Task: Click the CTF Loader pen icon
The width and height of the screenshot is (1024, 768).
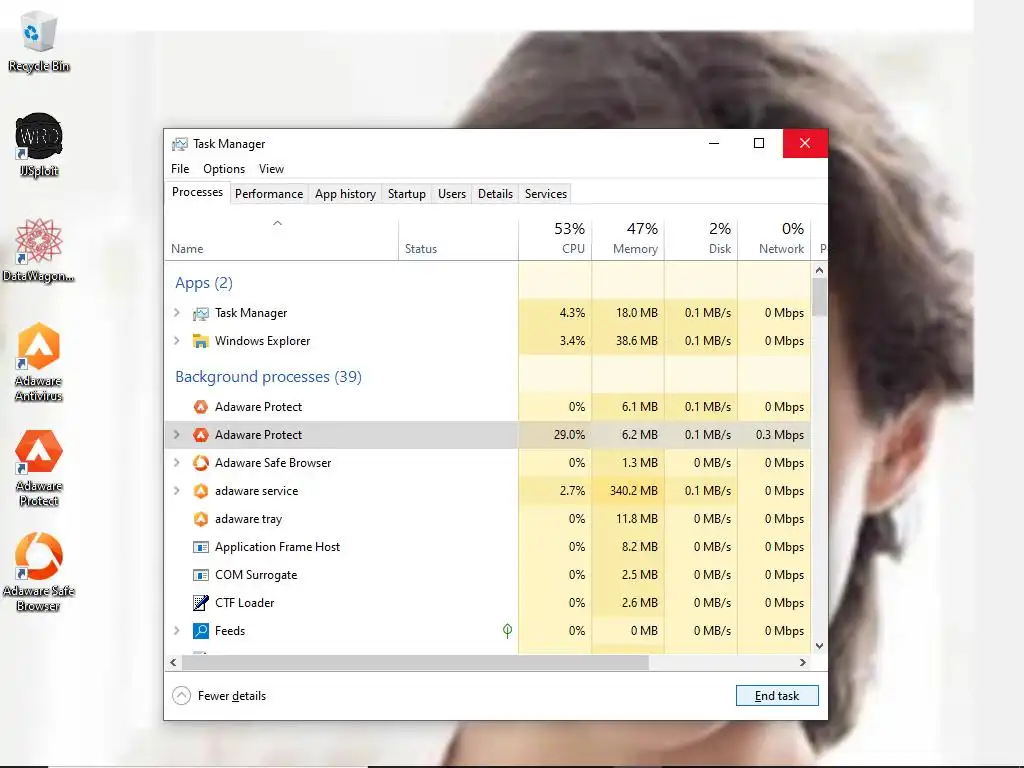Action: pyautogui.click(x=200, y=603)
